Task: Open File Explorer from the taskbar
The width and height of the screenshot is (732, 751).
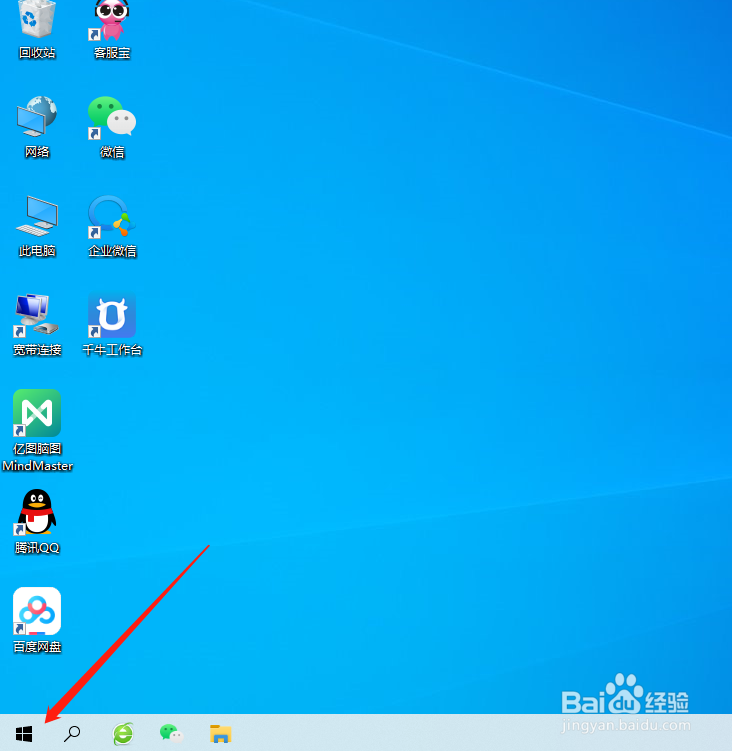Action: [x=220, y=734]
